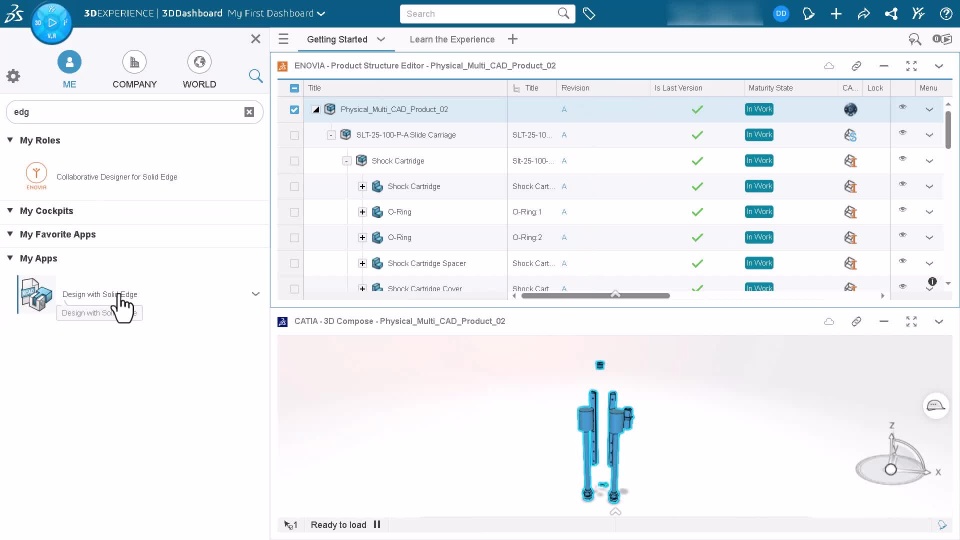Collapse the My Apps section

point(10,258)
